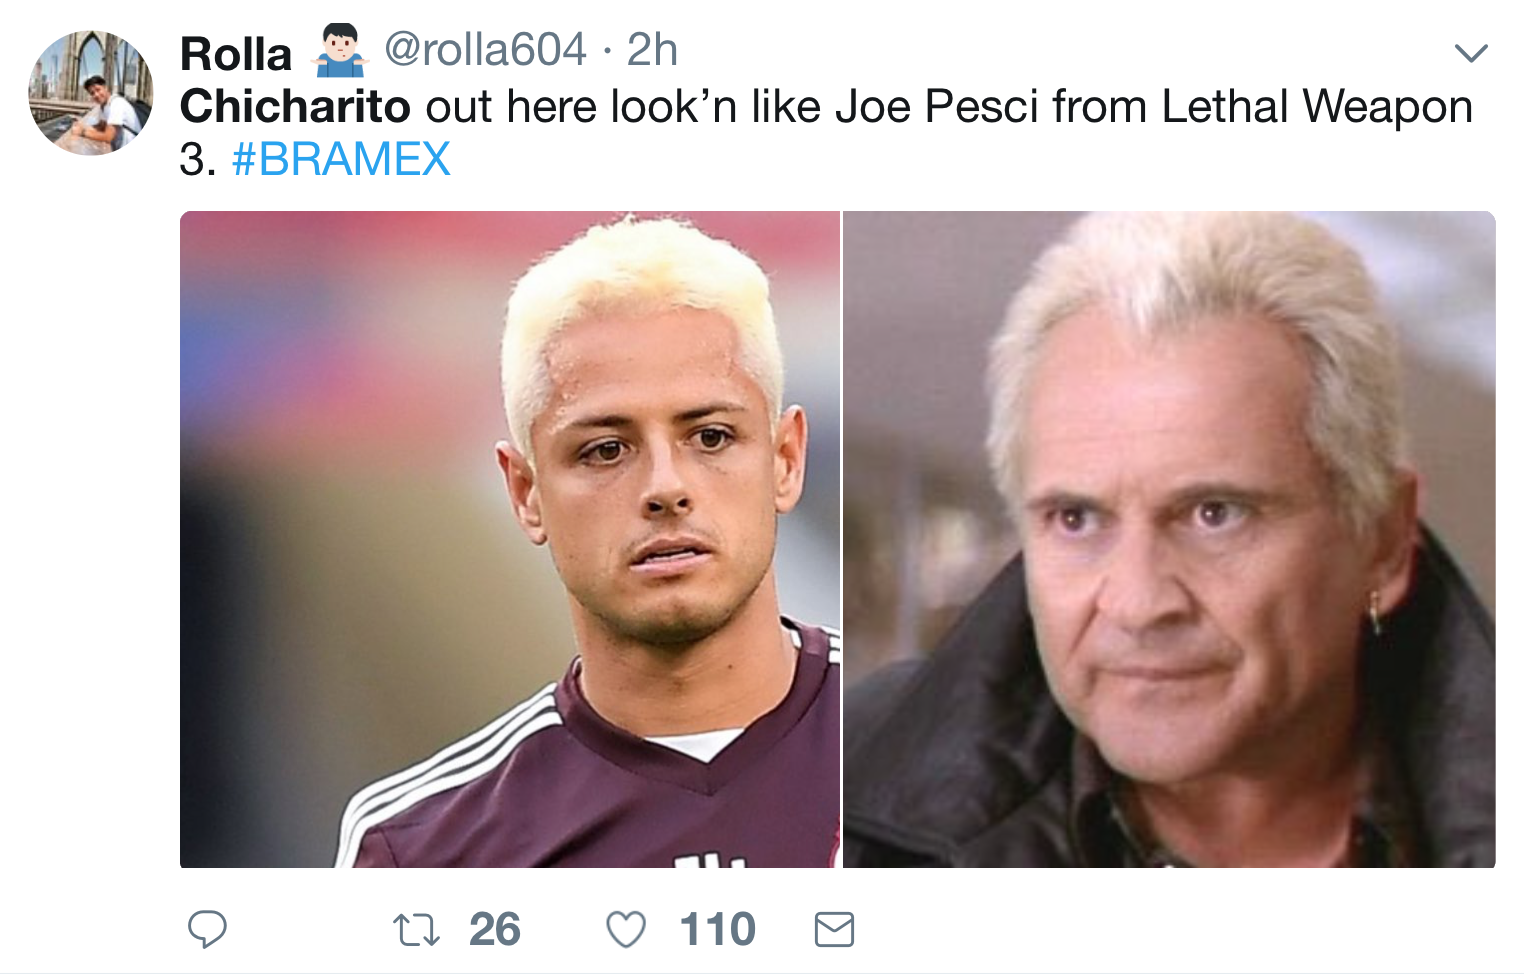The image size is (1524, 974).
Task: Click the "3." text before the hashtag
Action: [x=198, y=160]
